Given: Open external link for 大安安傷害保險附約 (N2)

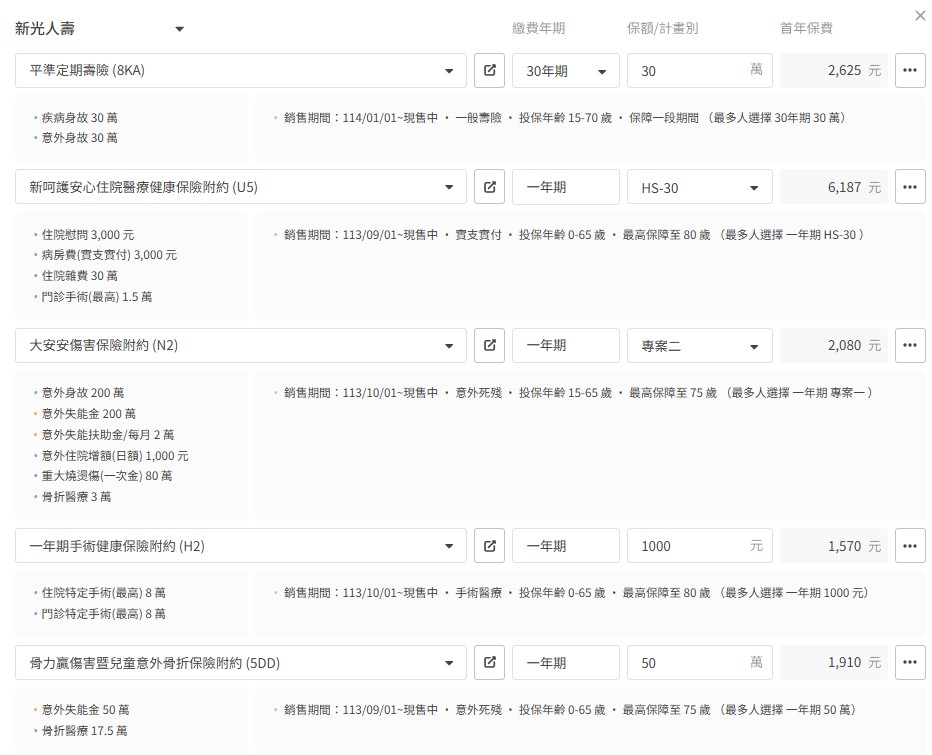Looking at the screenshot, I should (489, 346).
